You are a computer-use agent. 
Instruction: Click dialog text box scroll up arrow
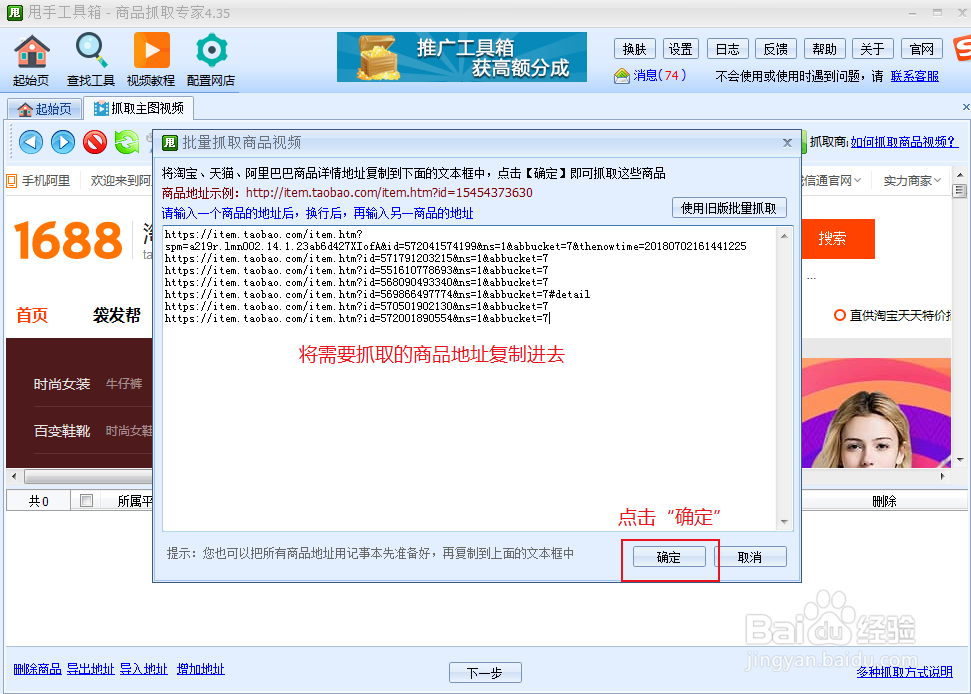(784, 236)
